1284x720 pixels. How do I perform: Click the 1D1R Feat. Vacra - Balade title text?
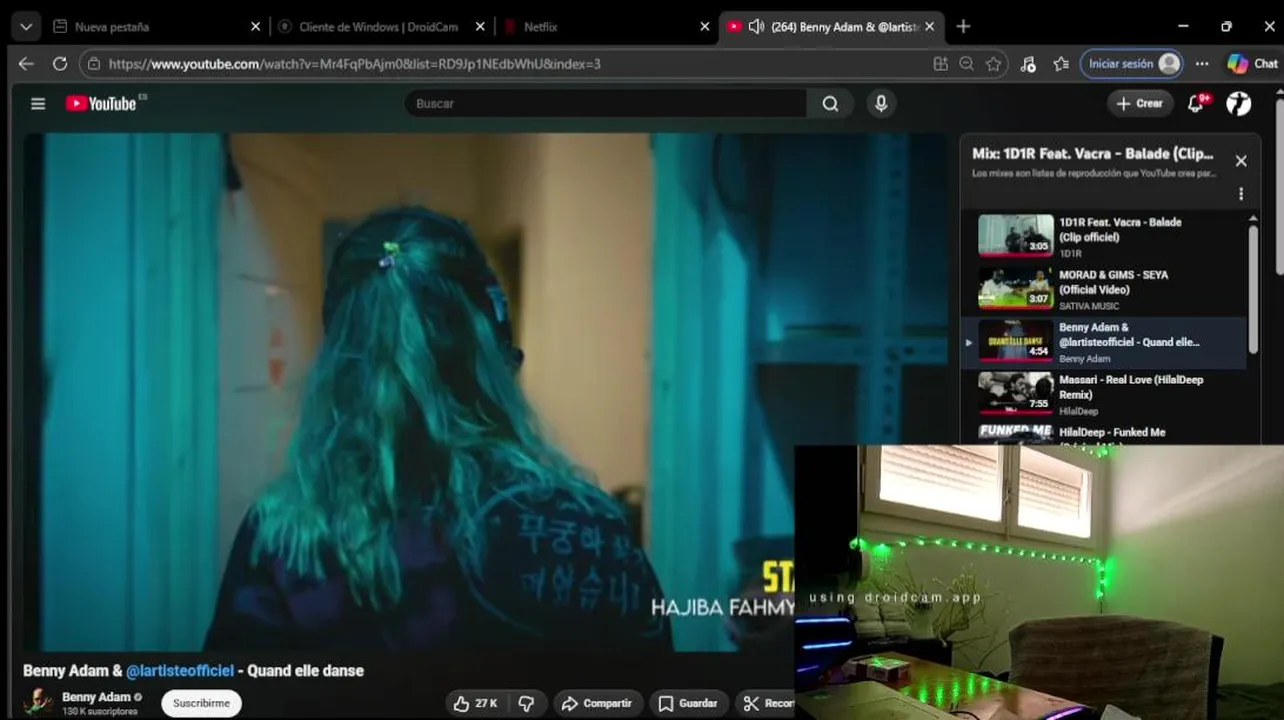pos(1120,229)
